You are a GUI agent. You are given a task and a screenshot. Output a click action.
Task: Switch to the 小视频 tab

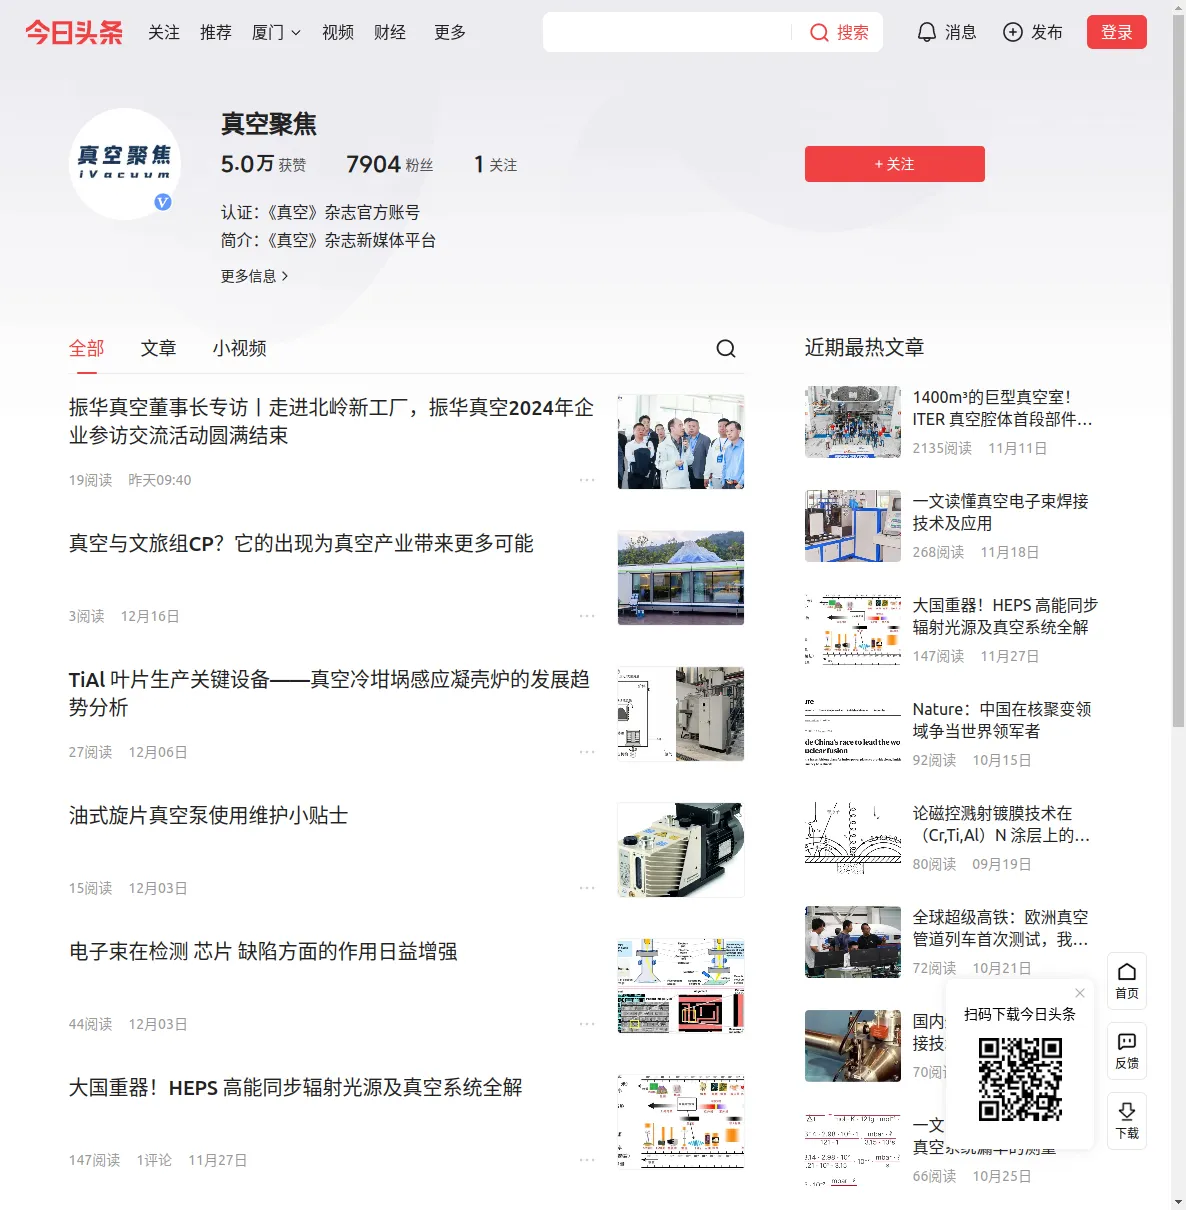[x=240, y=348]
